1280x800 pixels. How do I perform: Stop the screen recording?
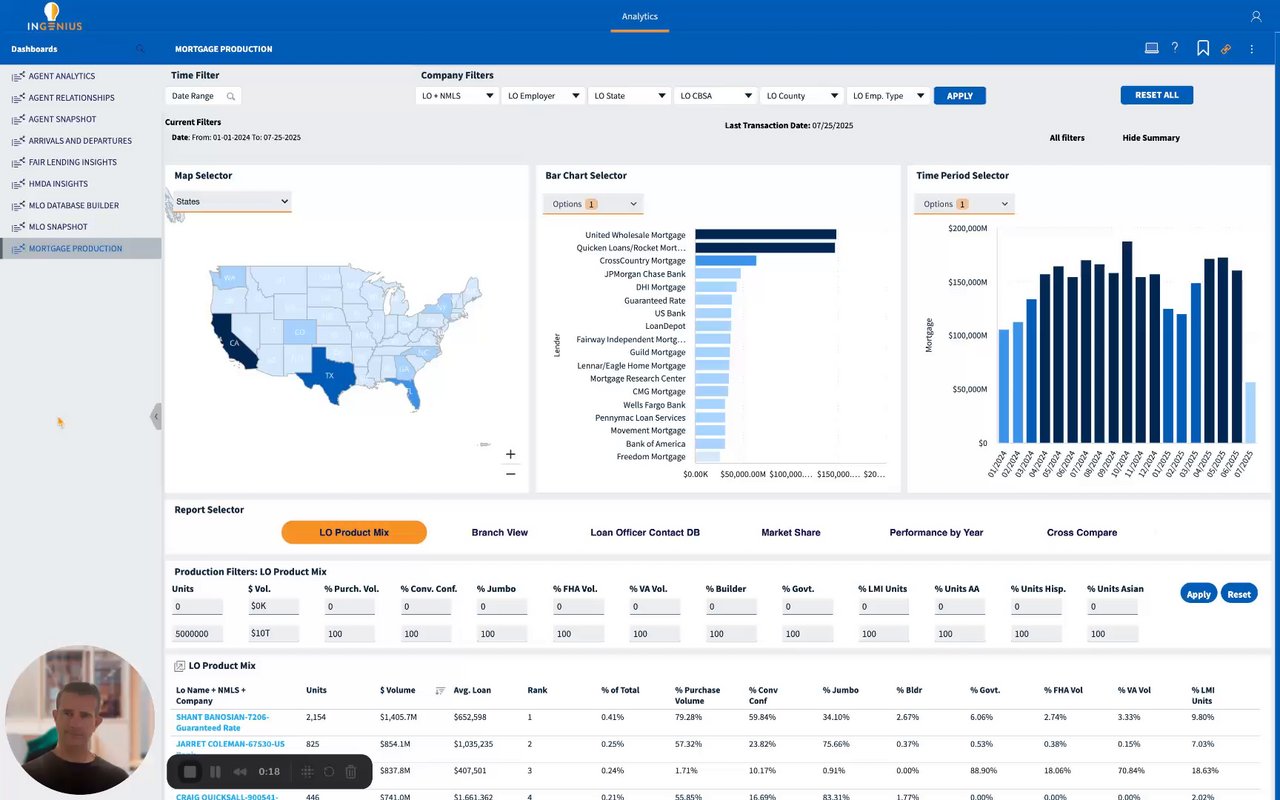[189, 772]
